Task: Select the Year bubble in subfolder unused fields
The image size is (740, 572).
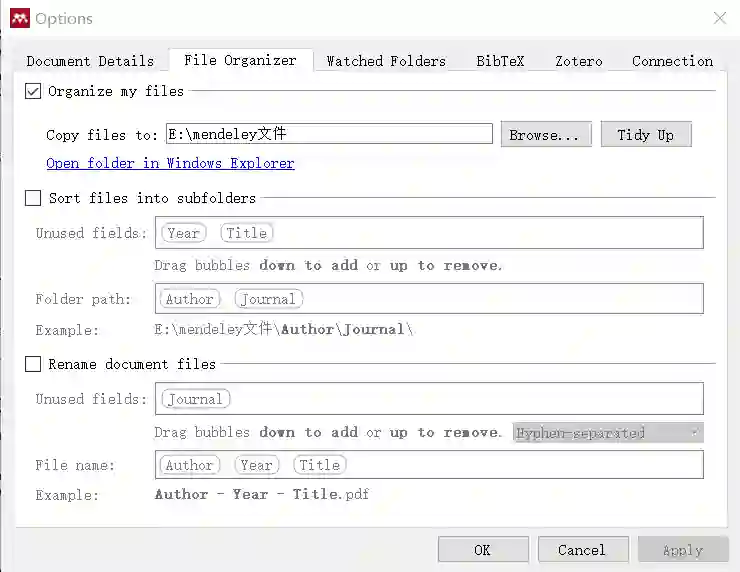Action: [184, 233]
